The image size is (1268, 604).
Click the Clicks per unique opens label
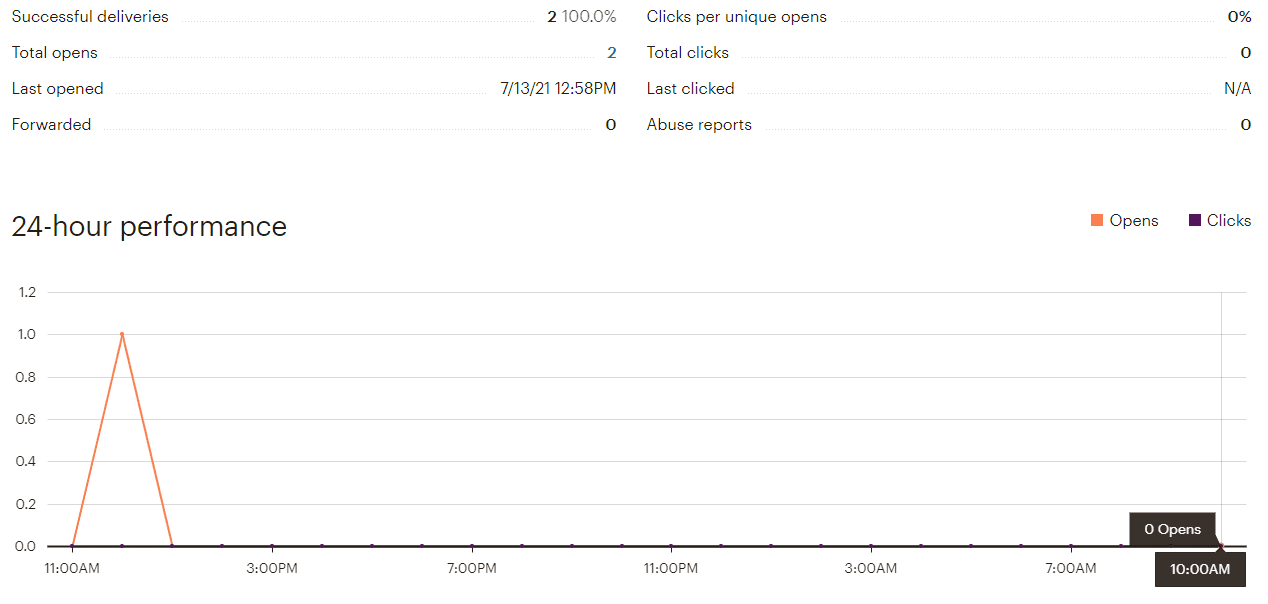(x=737, y=17)
